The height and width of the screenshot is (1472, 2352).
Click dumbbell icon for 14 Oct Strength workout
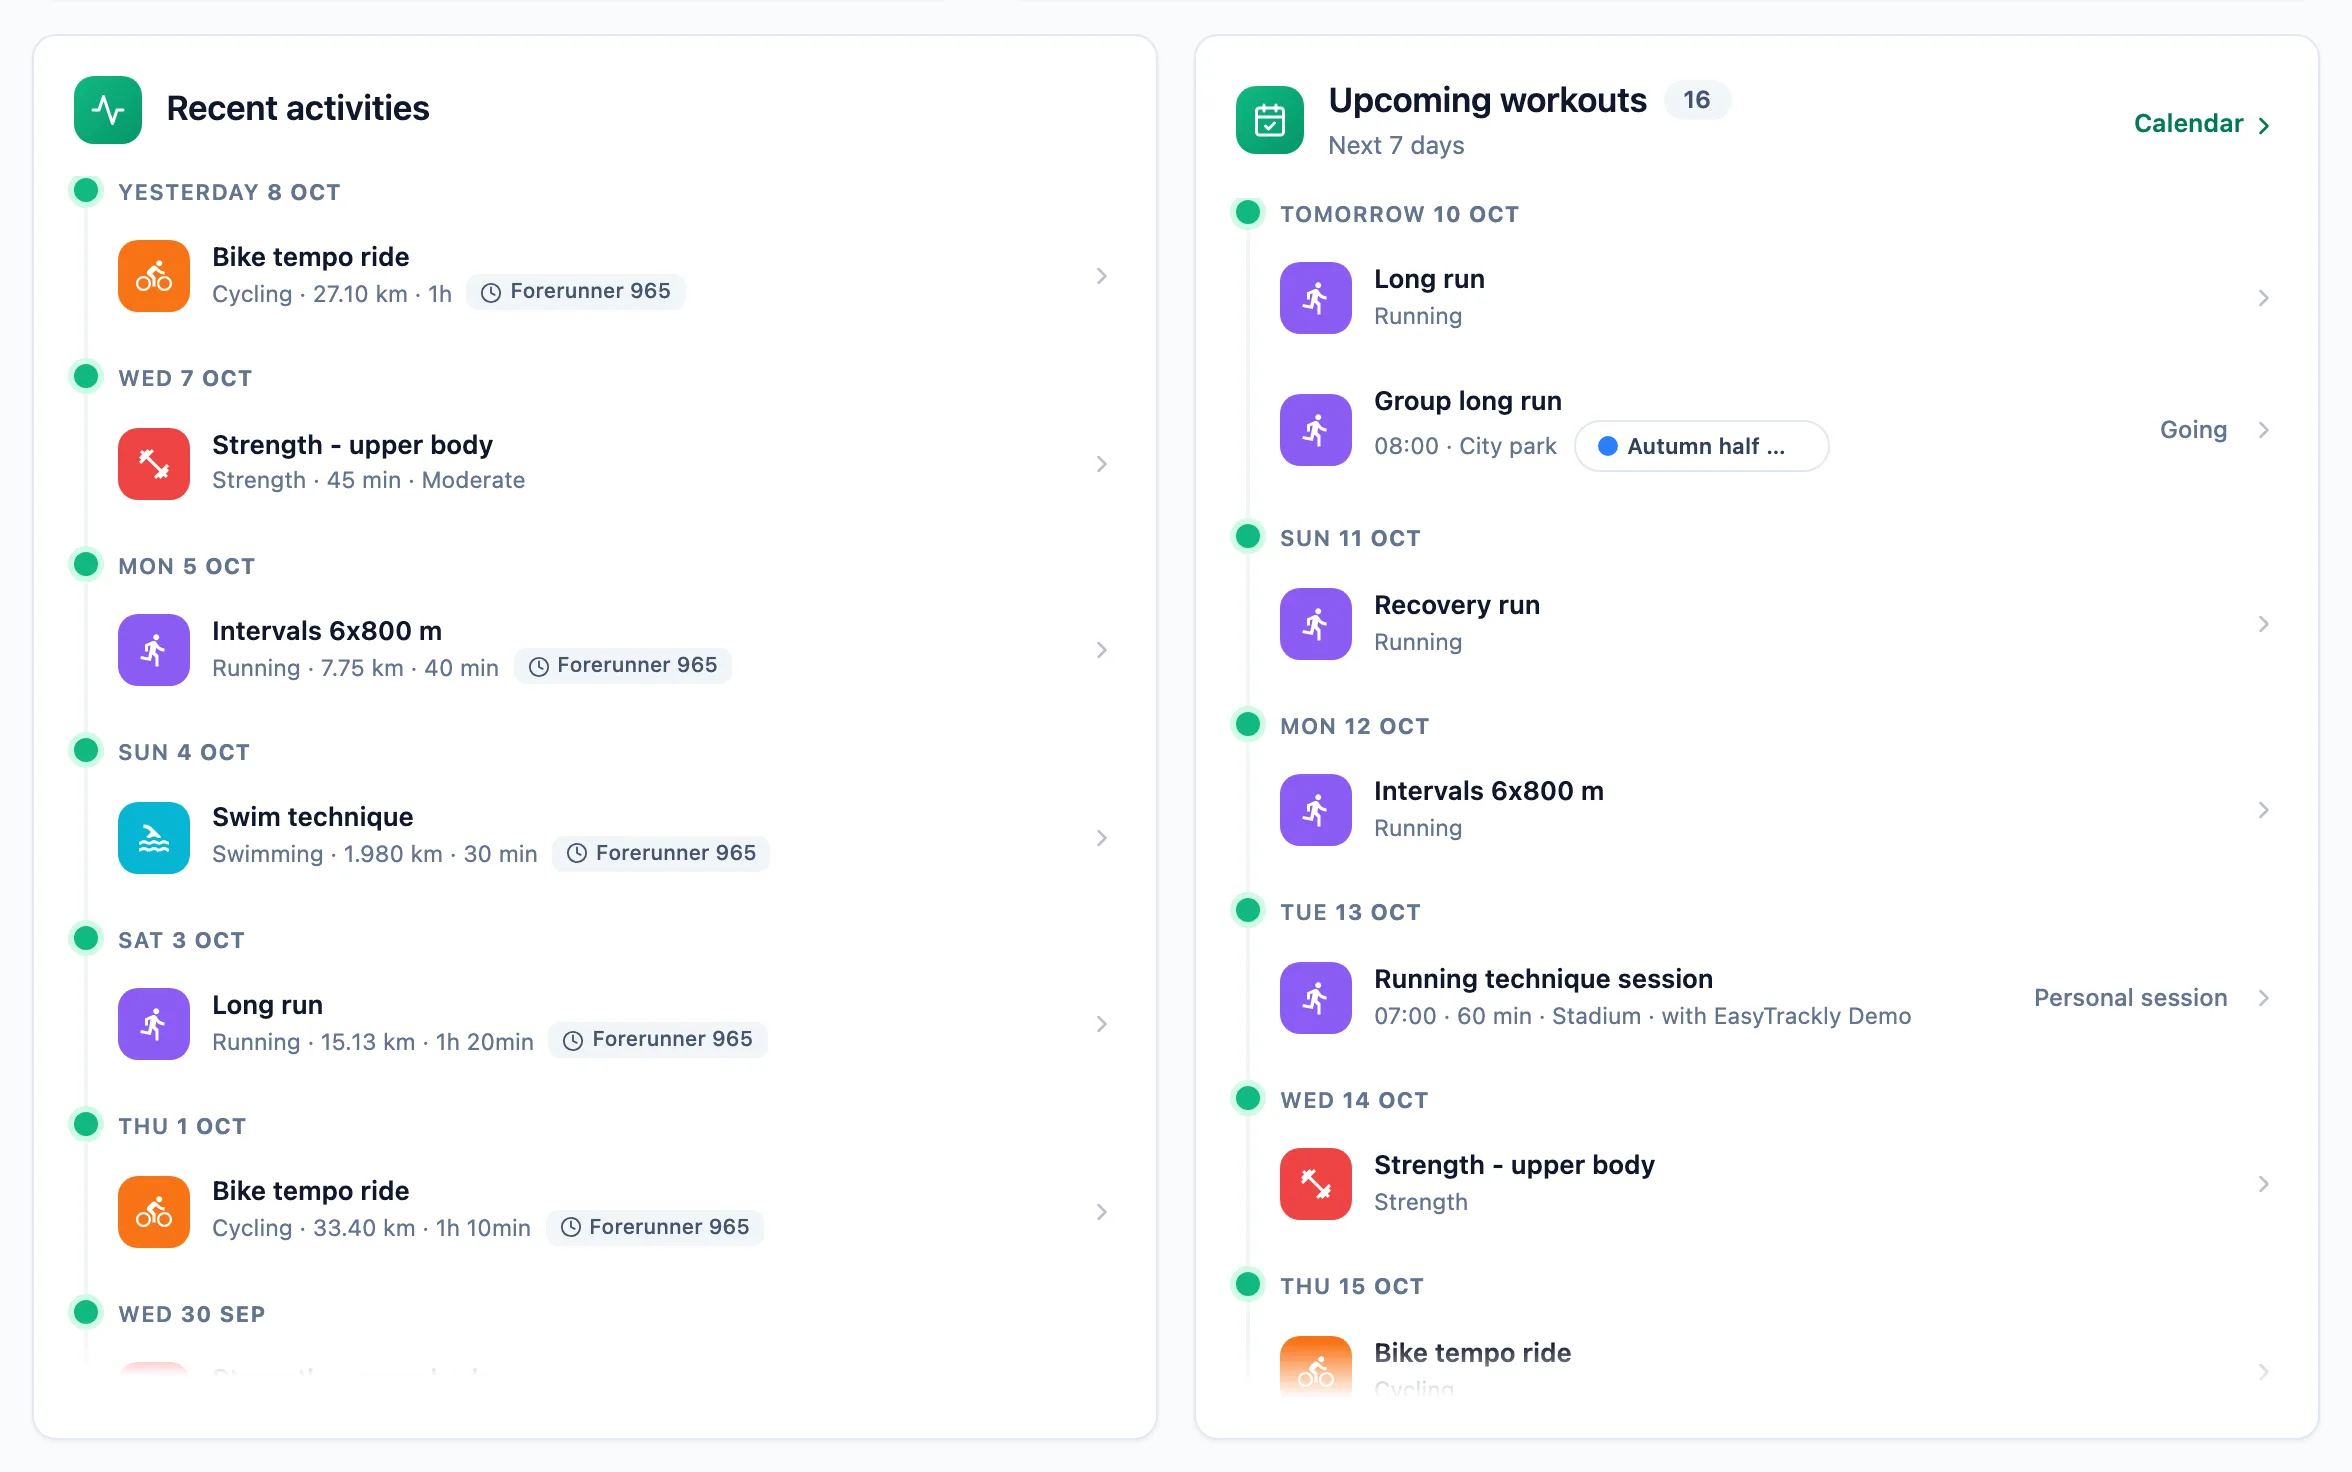(1316, 1184)
